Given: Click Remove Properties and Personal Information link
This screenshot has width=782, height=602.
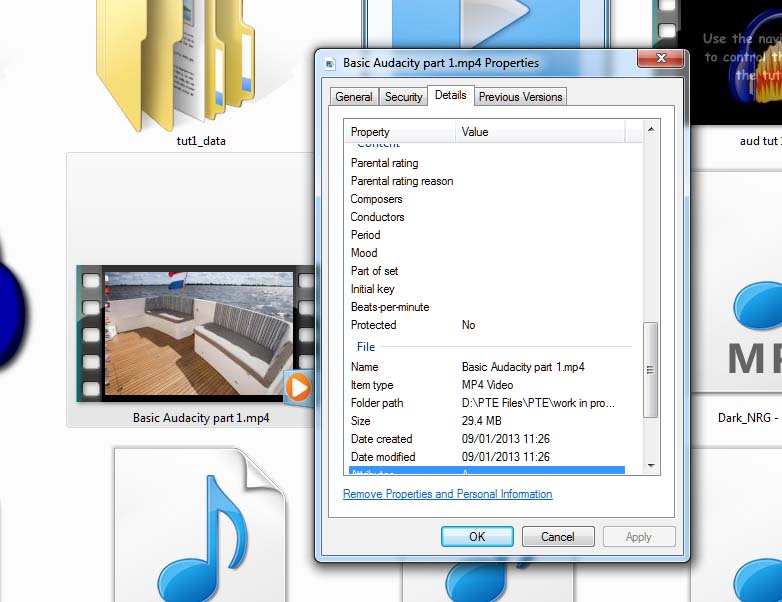Looking at the screenshot, I should pos(447,494).
